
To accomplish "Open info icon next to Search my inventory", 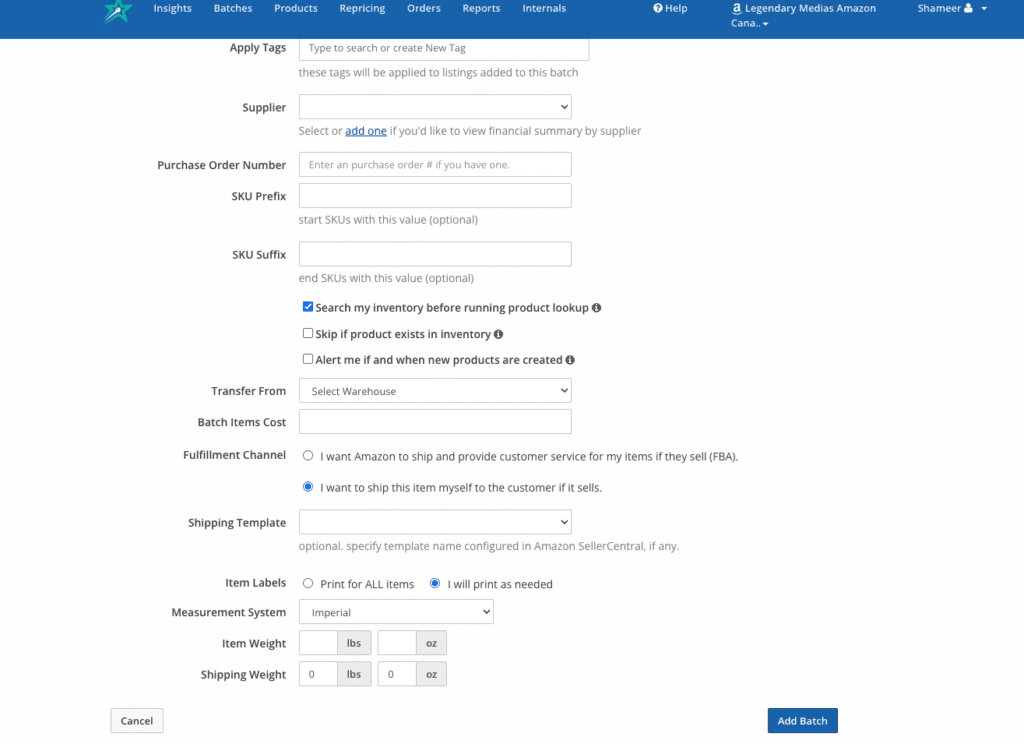I will 596,308.
